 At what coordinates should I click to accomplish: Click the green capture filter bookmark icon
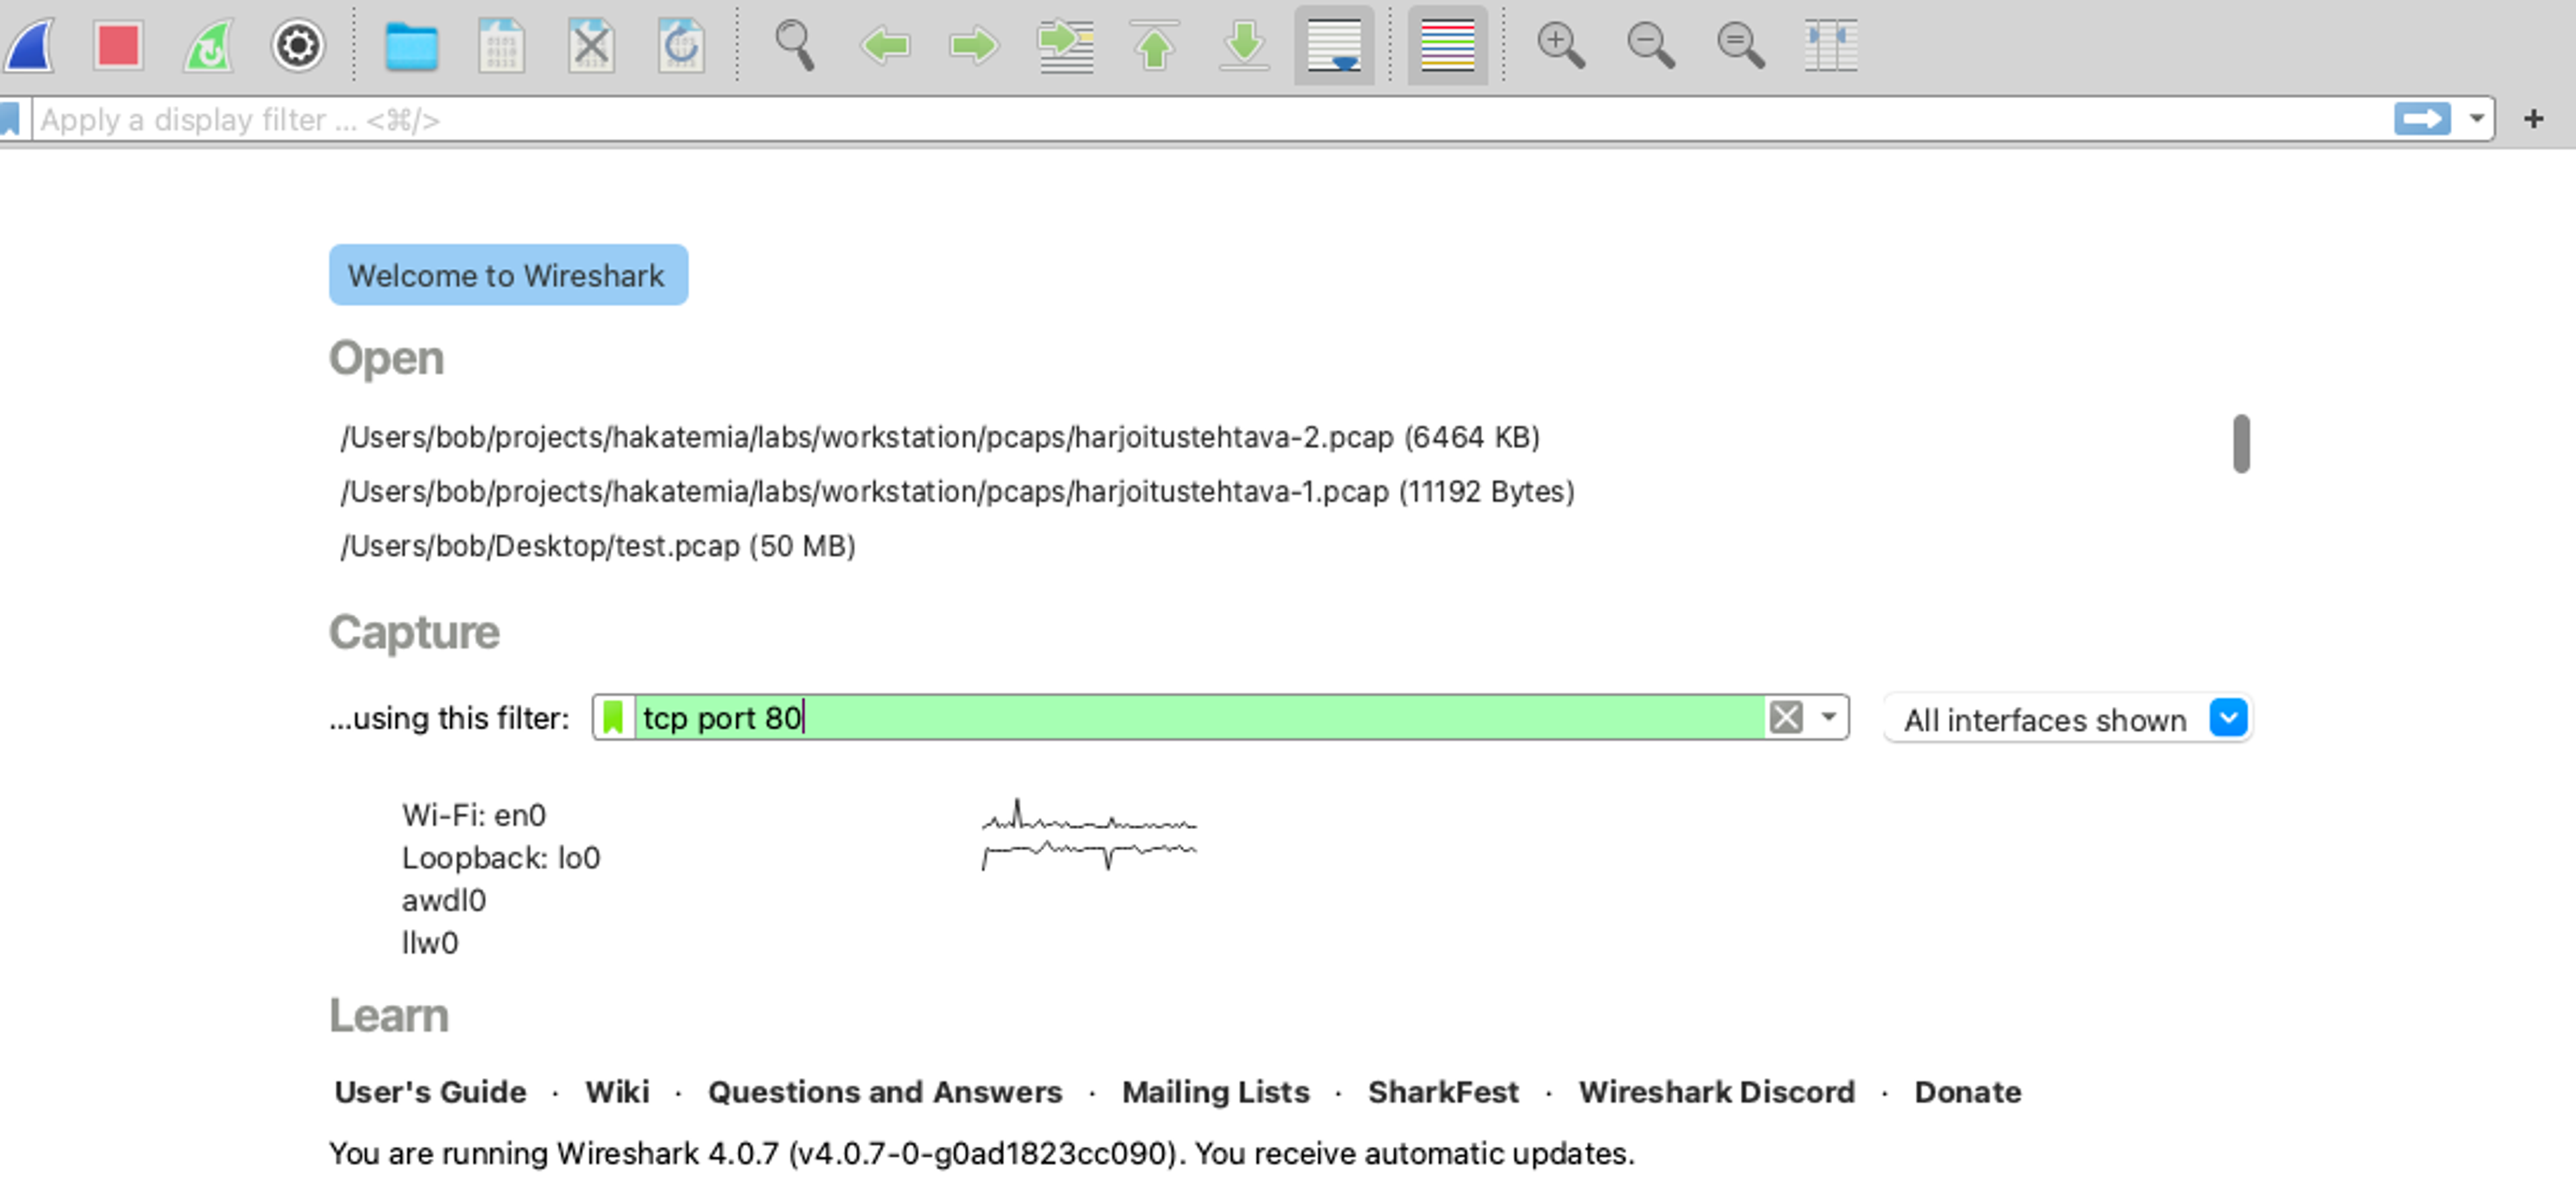(614, 717)
